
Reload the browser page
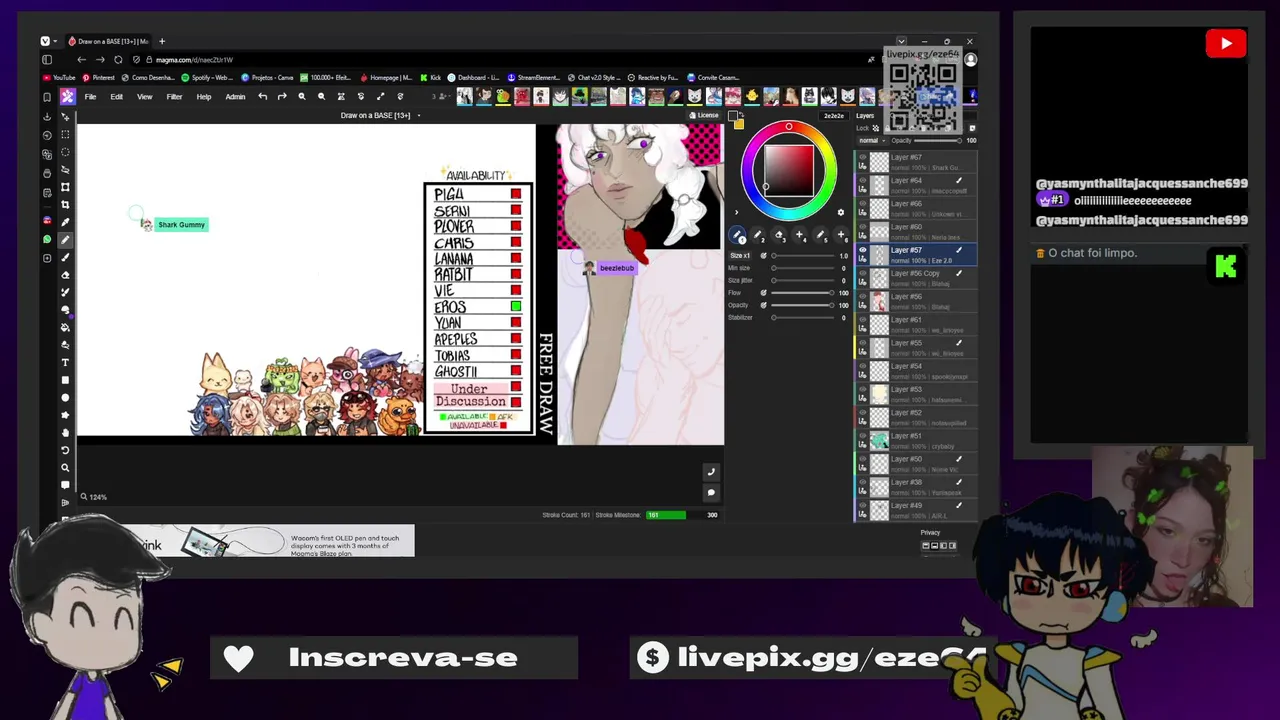coord(118,59)
